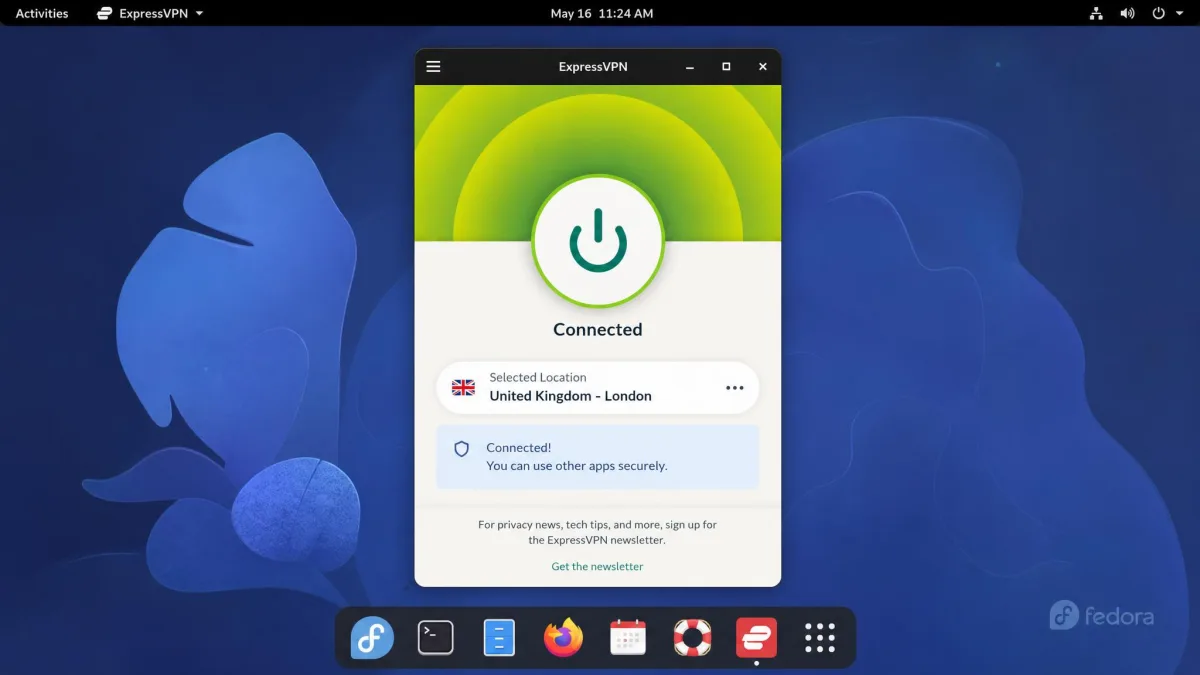The width and height of the screenshot is (1200, 675).
Task: Toggle the VPN power button
Action: pyautogui.click(x=598, y=241)
